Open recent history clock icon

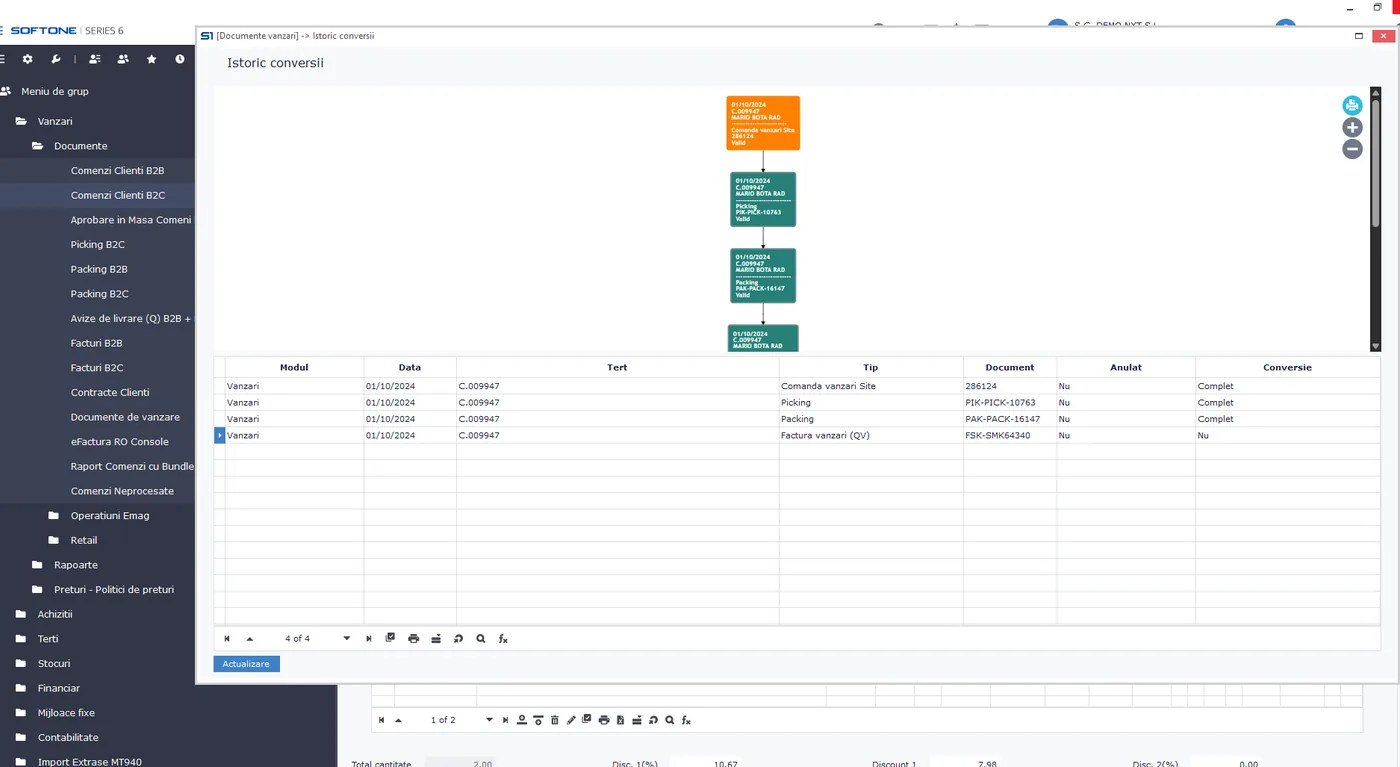(x=180, y=59)
